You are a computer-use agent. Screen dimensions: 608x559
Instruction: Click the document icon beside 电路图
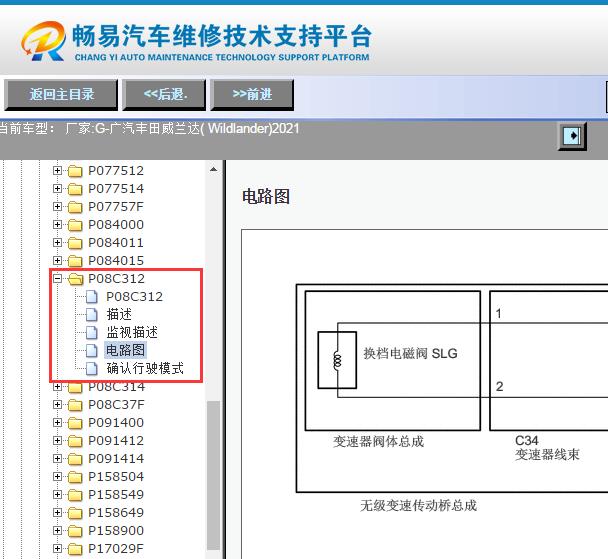pyautogui.click(x=92, y=350)
